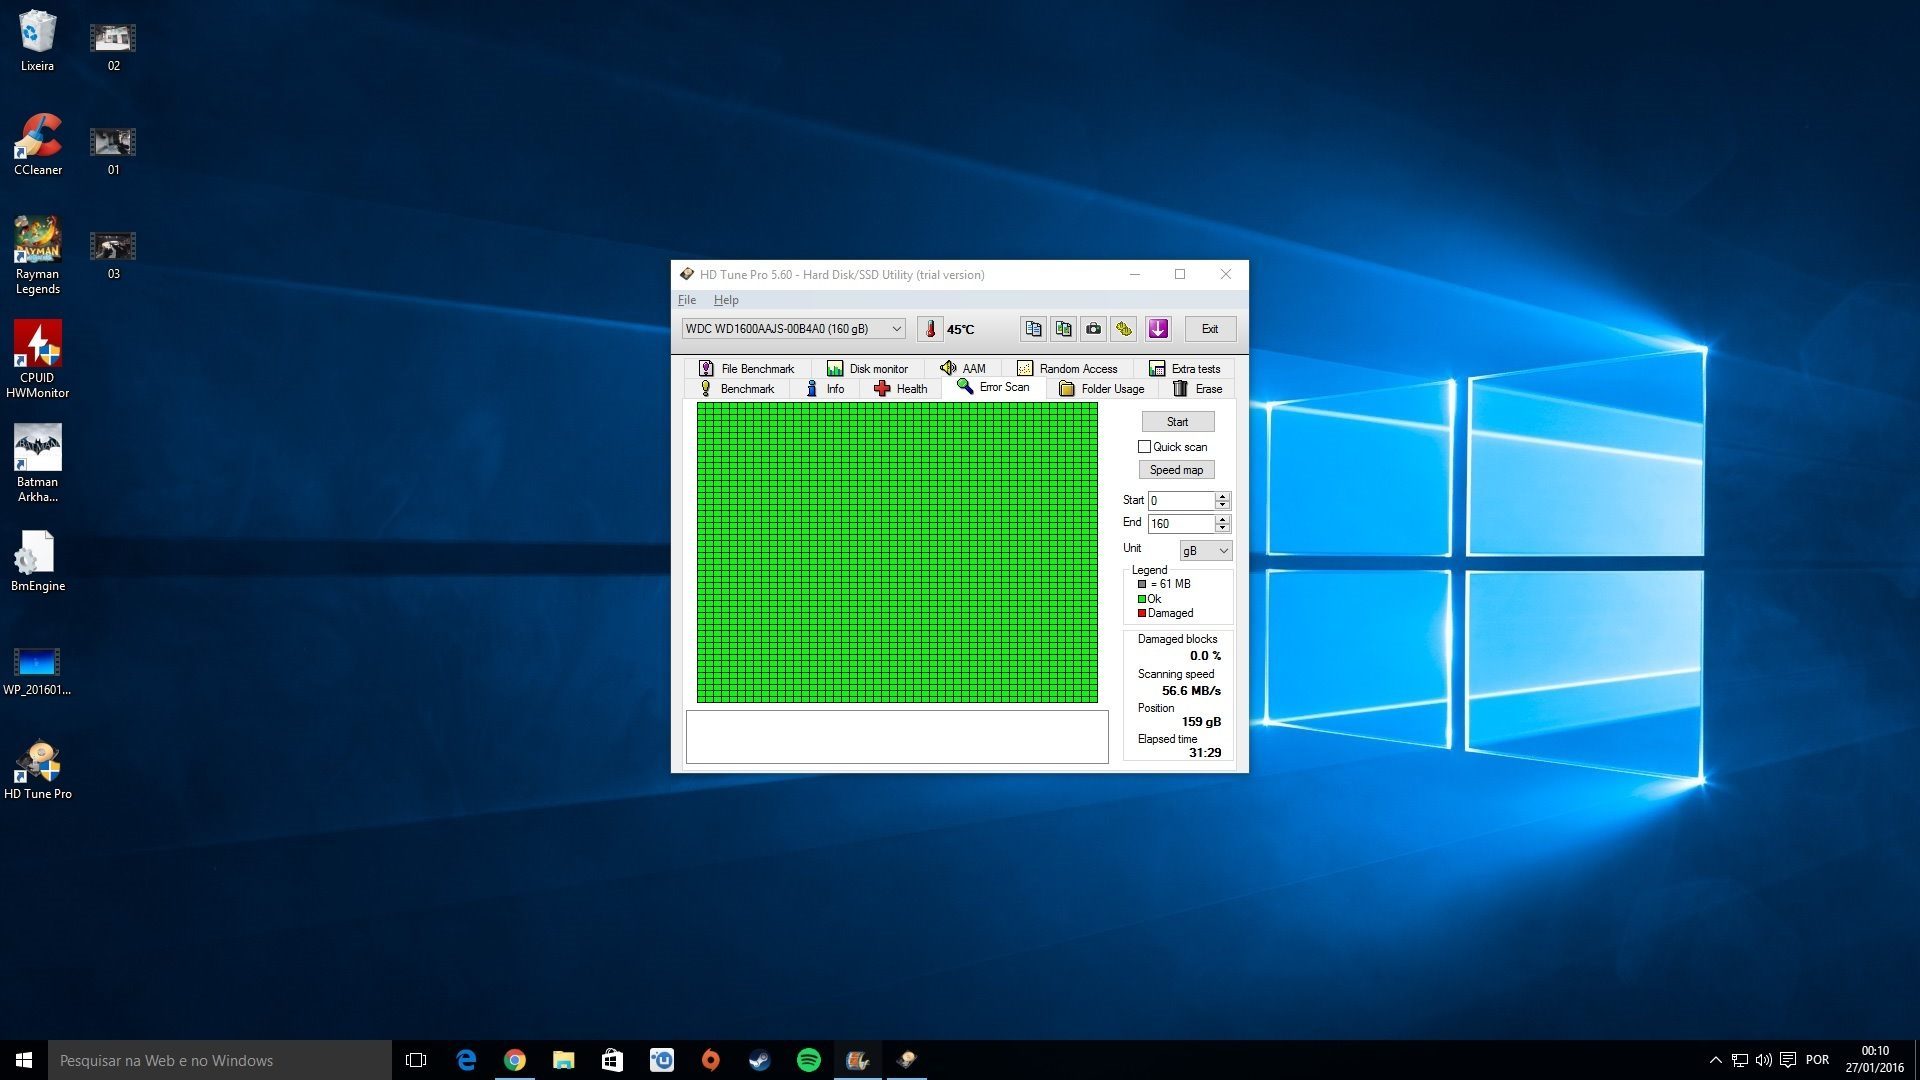Switch to the Erase tab
This screenshot has width=1920, height=1080.
(x=1197, y=389)
